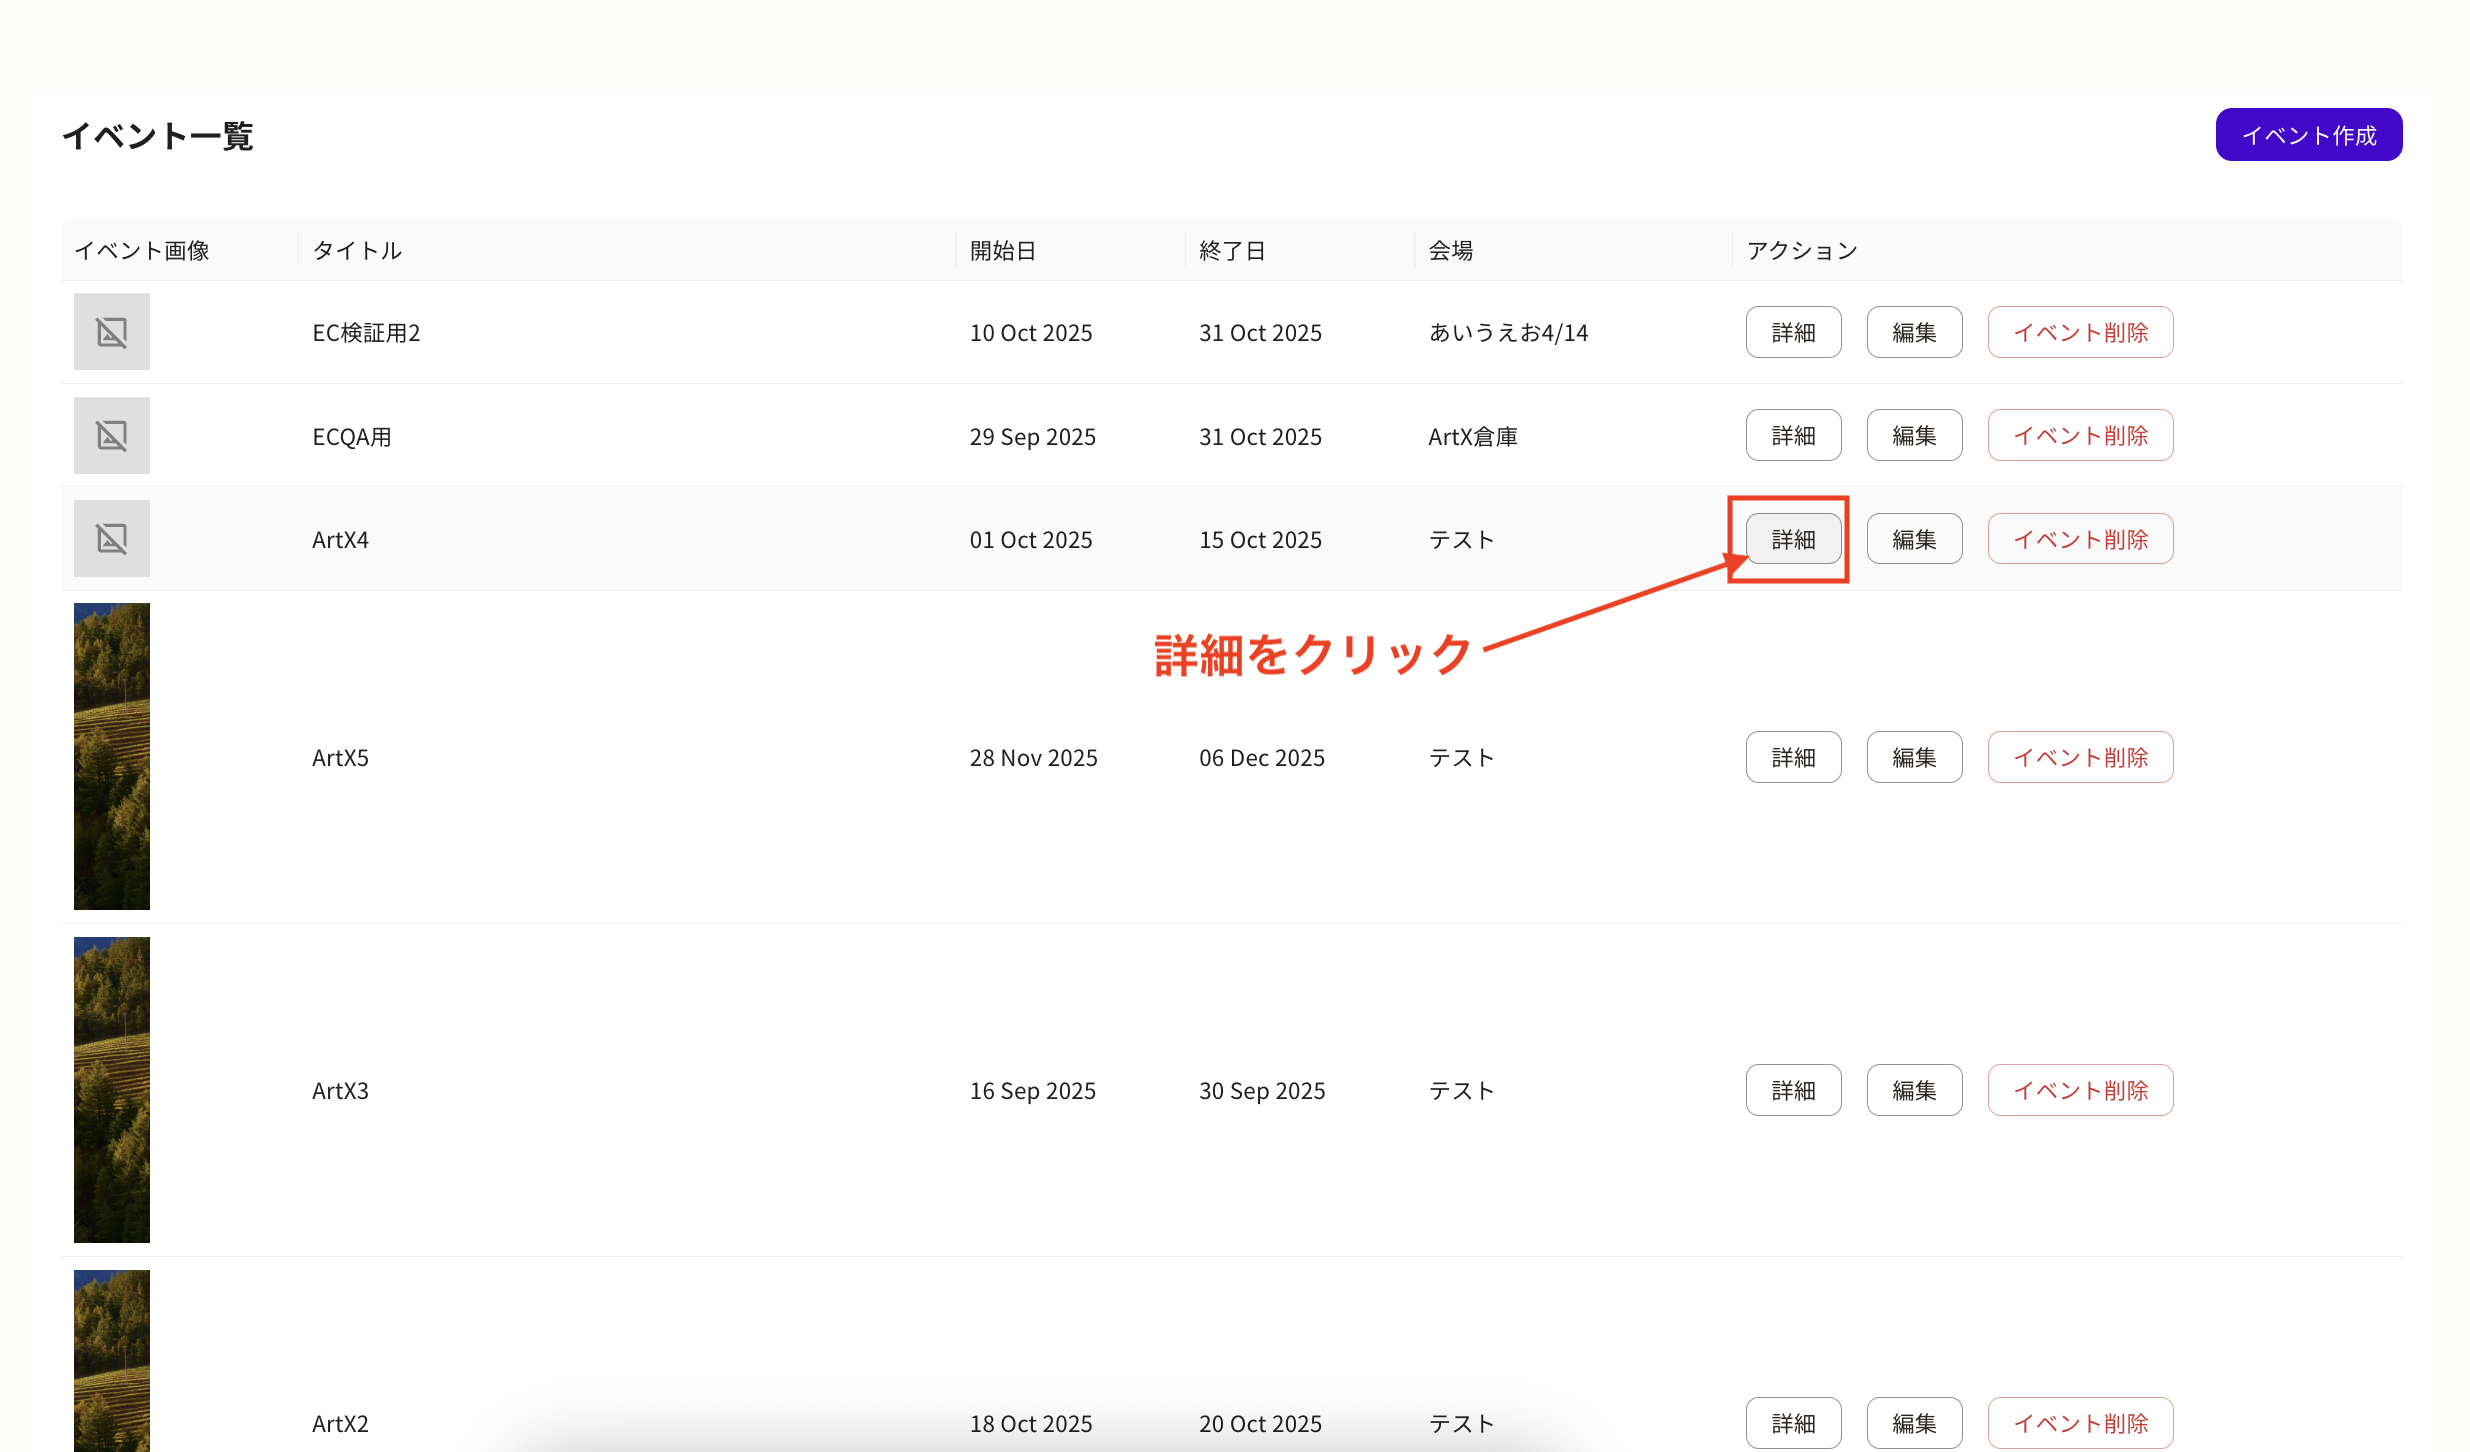This screenshot has height=1452, width=2470.
Task: Delete the ArtX5 event
Action: point(2079,758)
